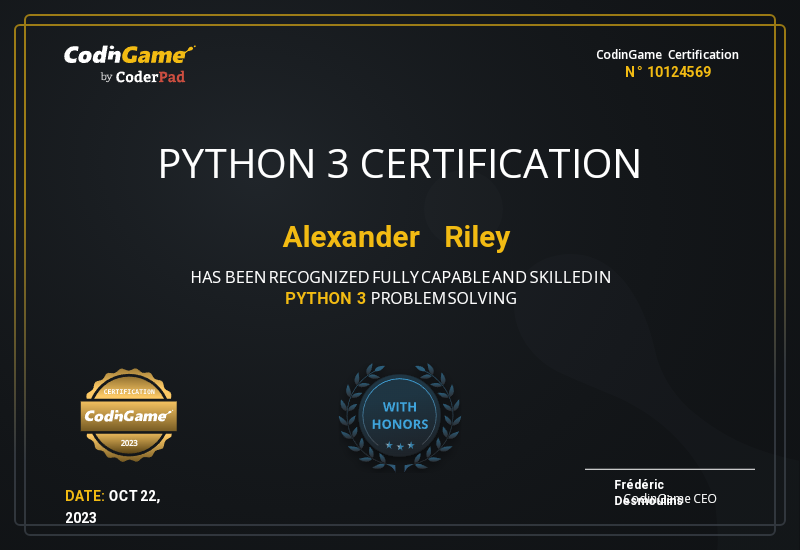Select the date Oct 22
The height and width of the screenshot is (550, 800).
135,496
